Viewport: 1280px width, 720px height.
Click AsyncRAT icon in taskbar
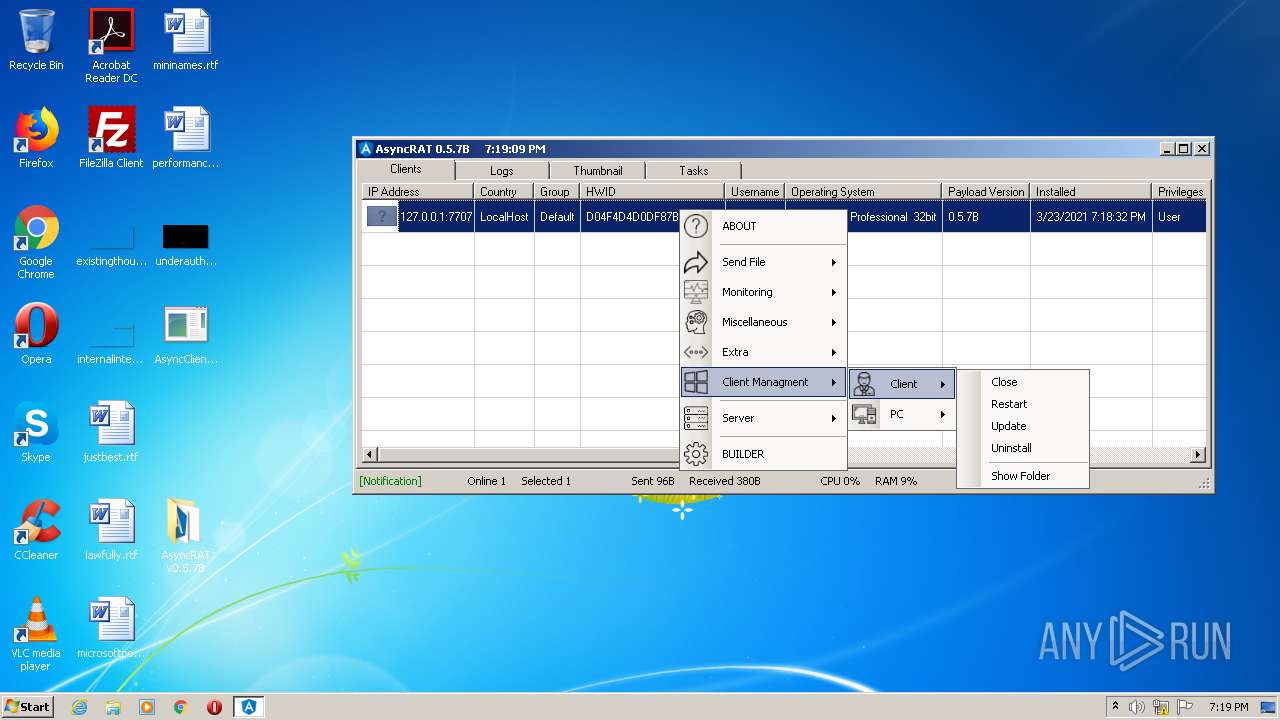[249, 707]
